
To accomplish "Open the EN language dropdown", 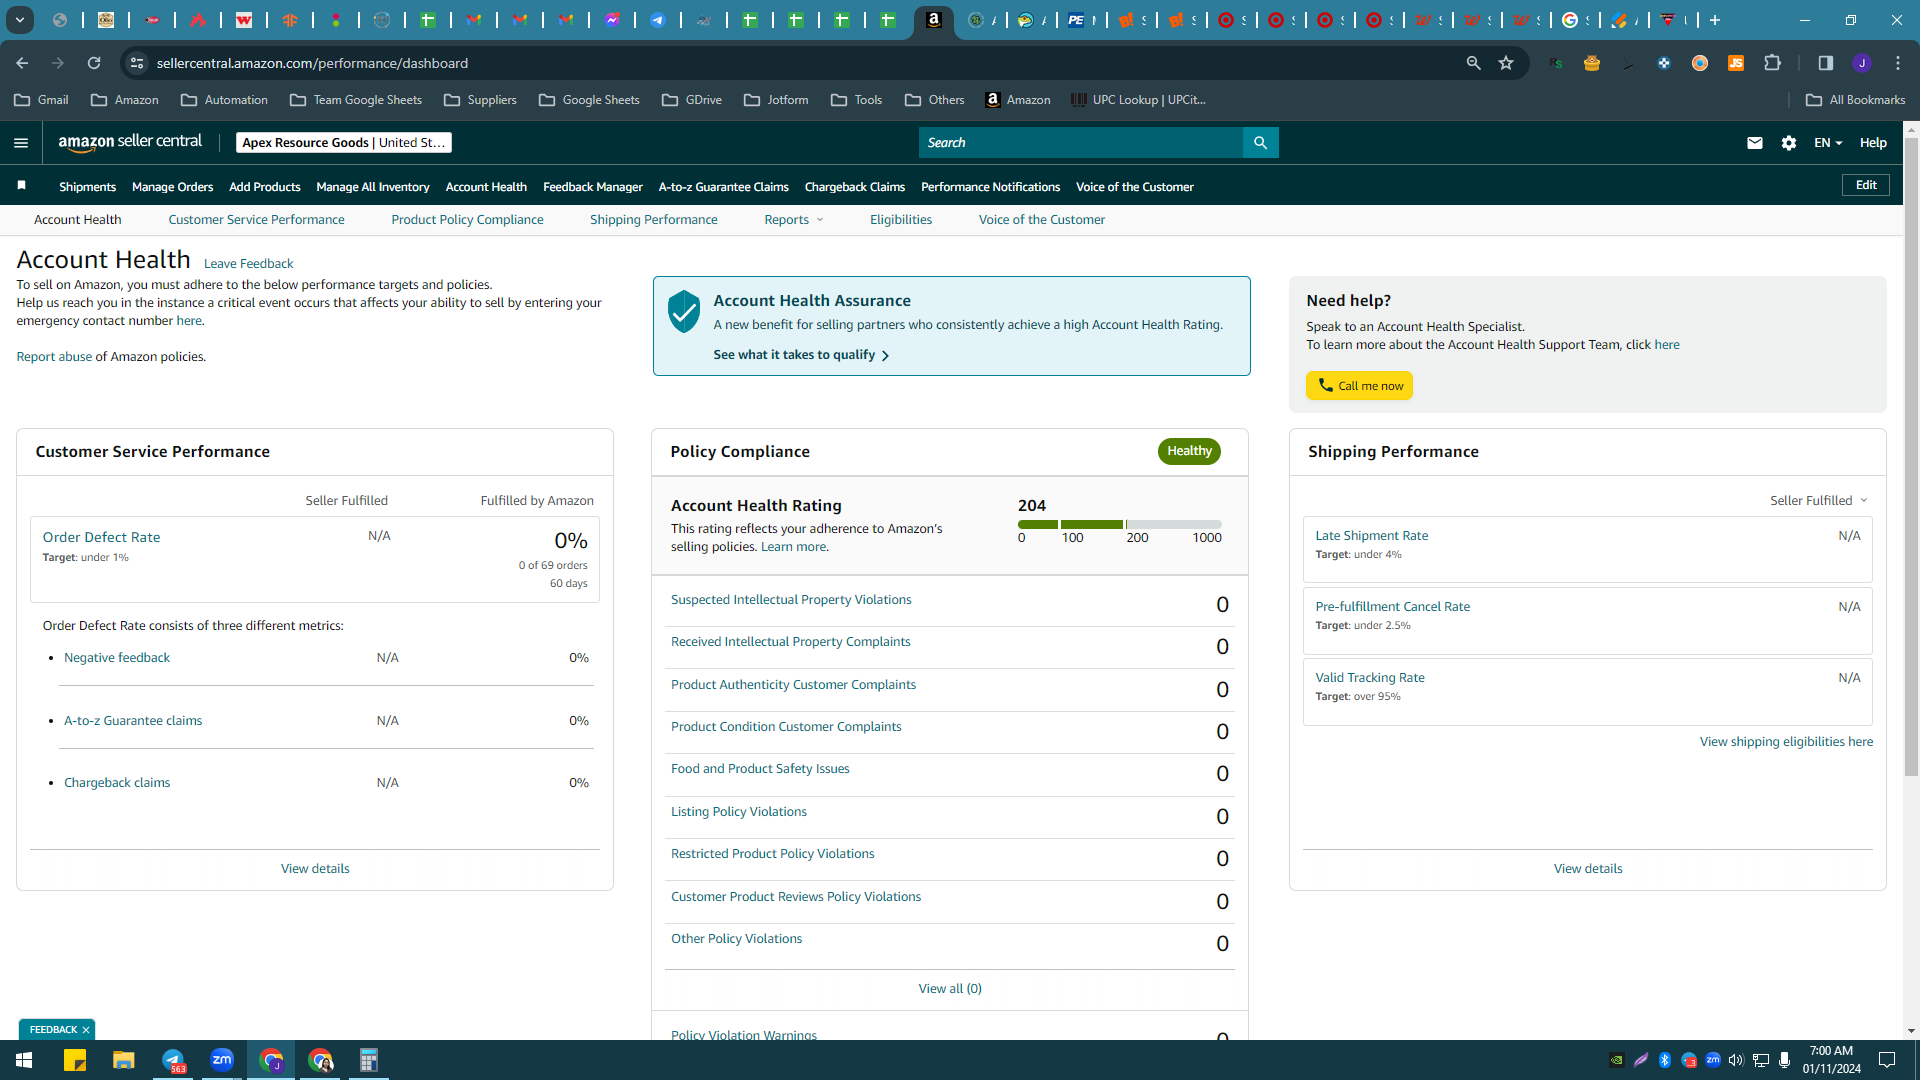I will click(1828, 143).
